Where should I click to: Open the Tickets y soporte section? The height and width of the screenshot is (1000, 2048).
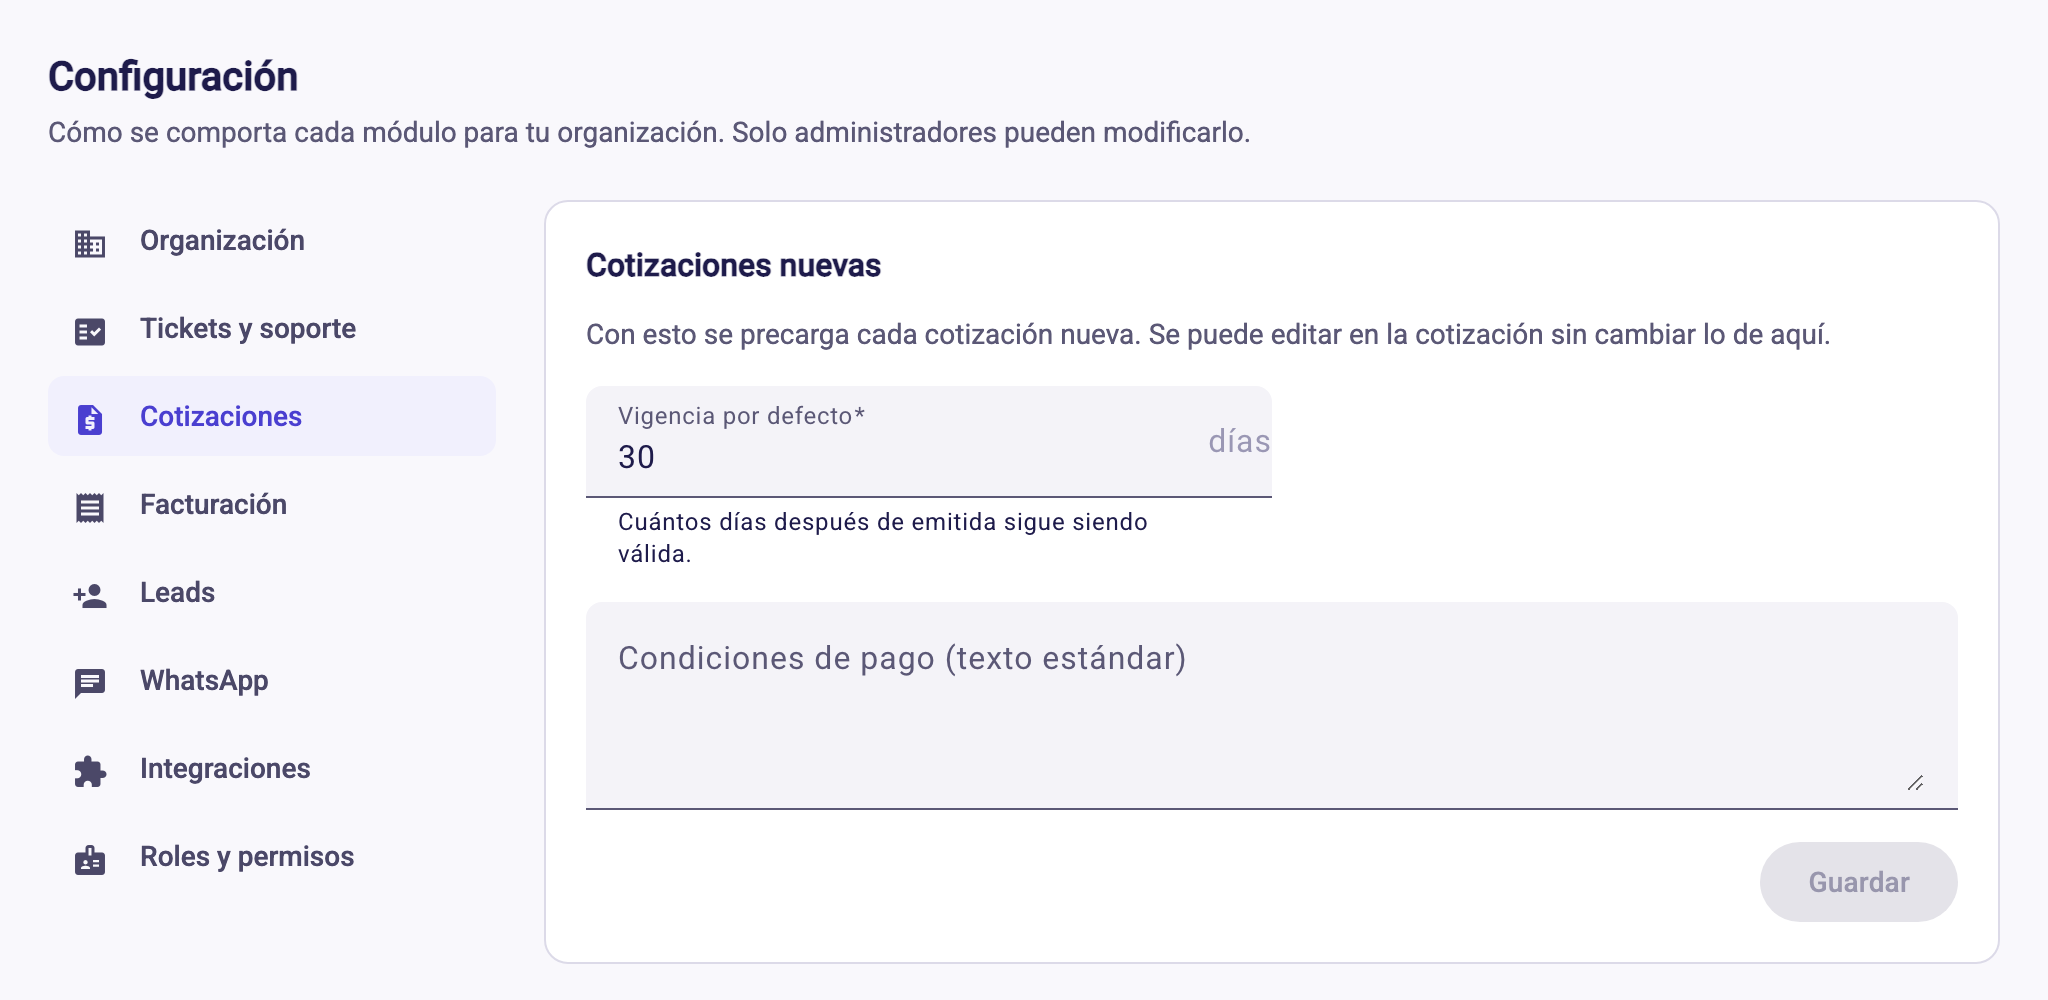[272, 328]
